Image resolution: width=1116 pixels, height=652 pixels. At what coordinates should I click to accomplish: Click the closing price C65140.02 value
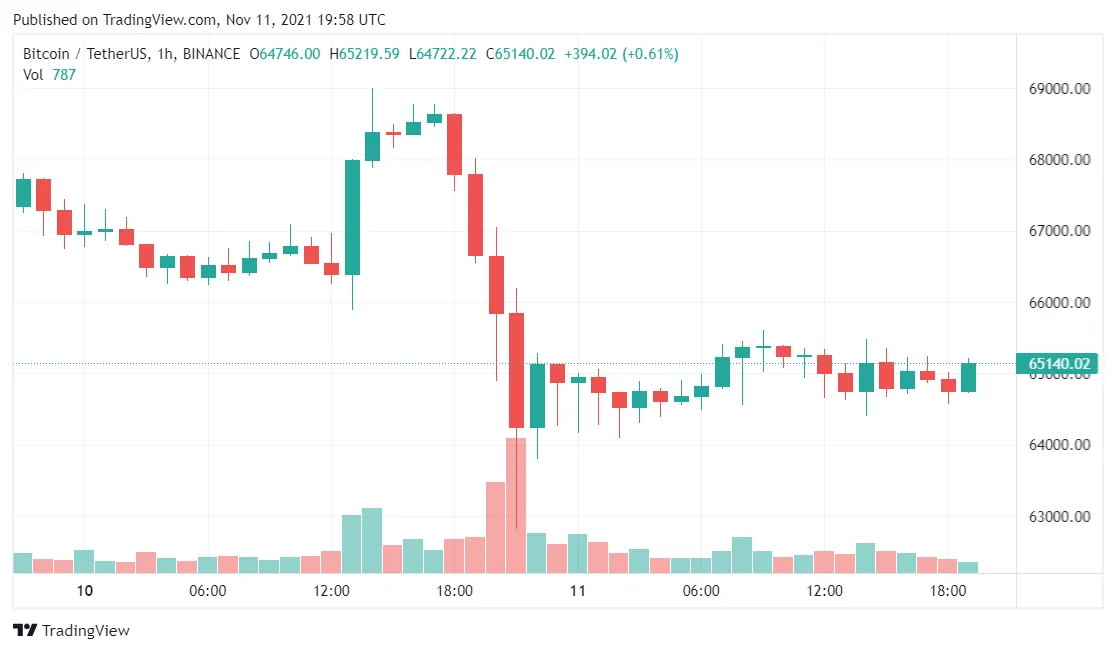click(x=520, y=54)
